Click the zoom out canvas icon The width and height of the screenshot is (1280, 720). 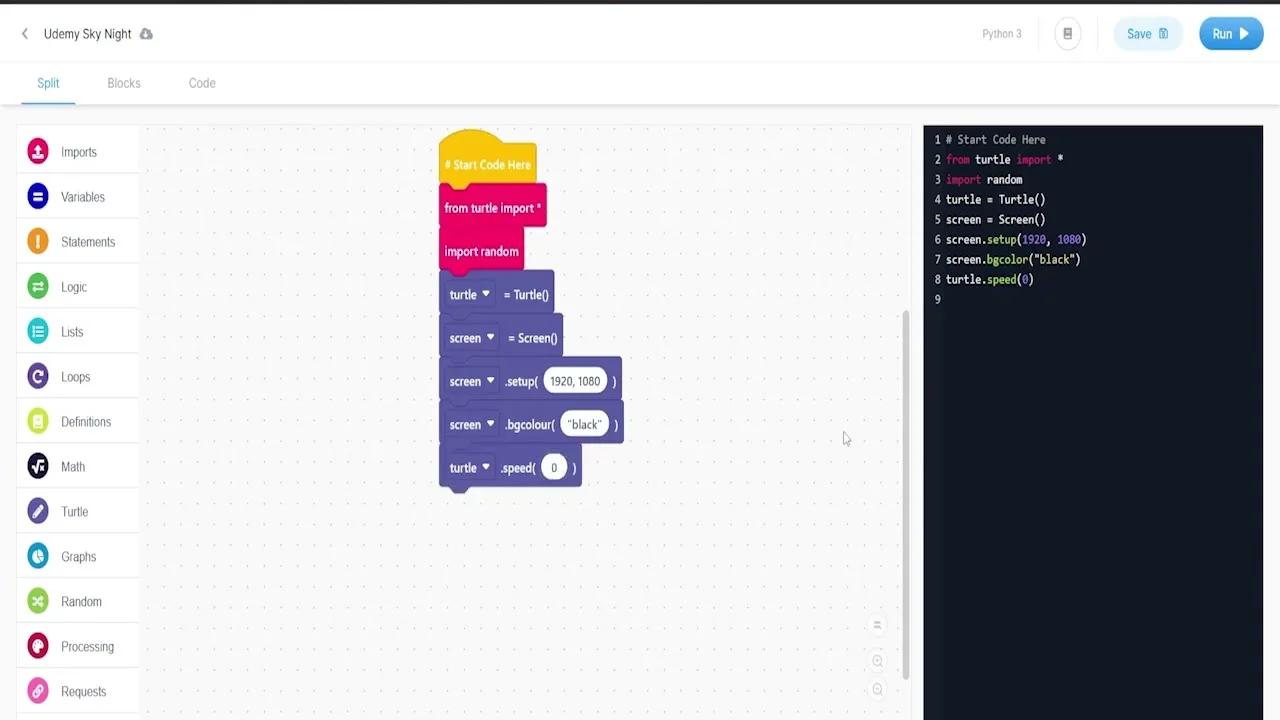click(x=877, y=689)
